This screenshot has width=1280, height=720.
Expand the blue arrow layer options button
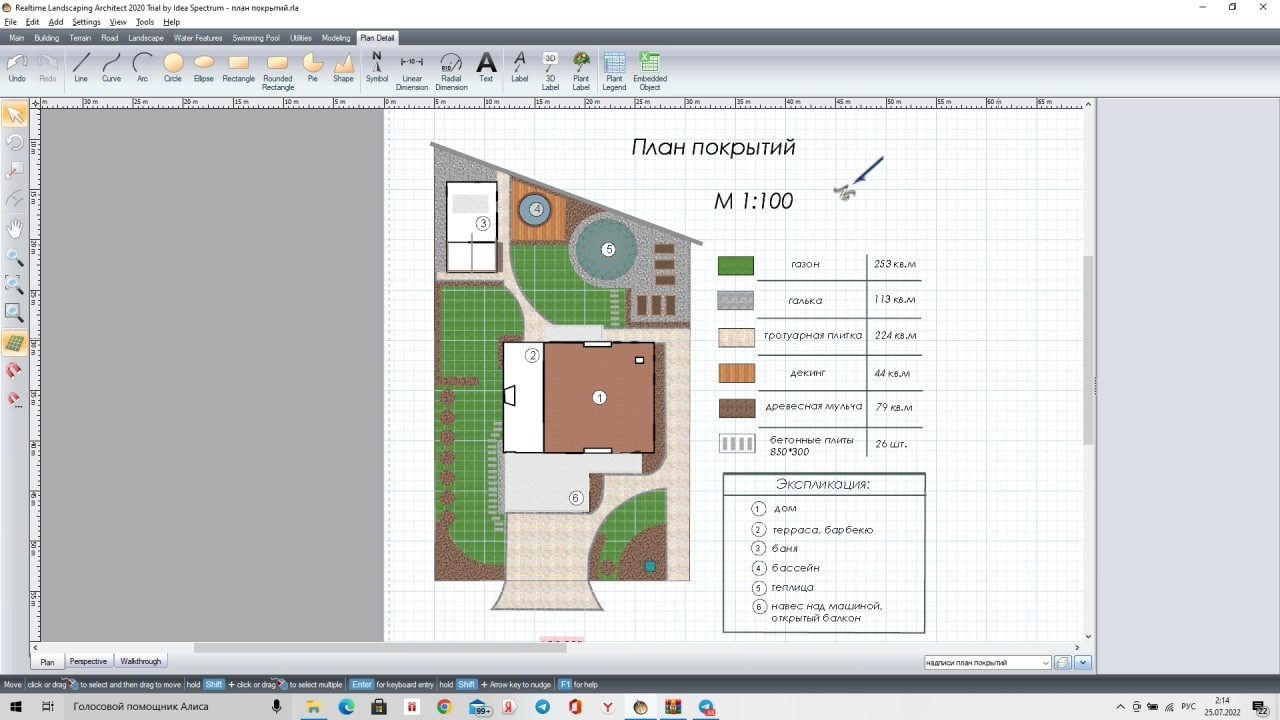(1083, 662)
